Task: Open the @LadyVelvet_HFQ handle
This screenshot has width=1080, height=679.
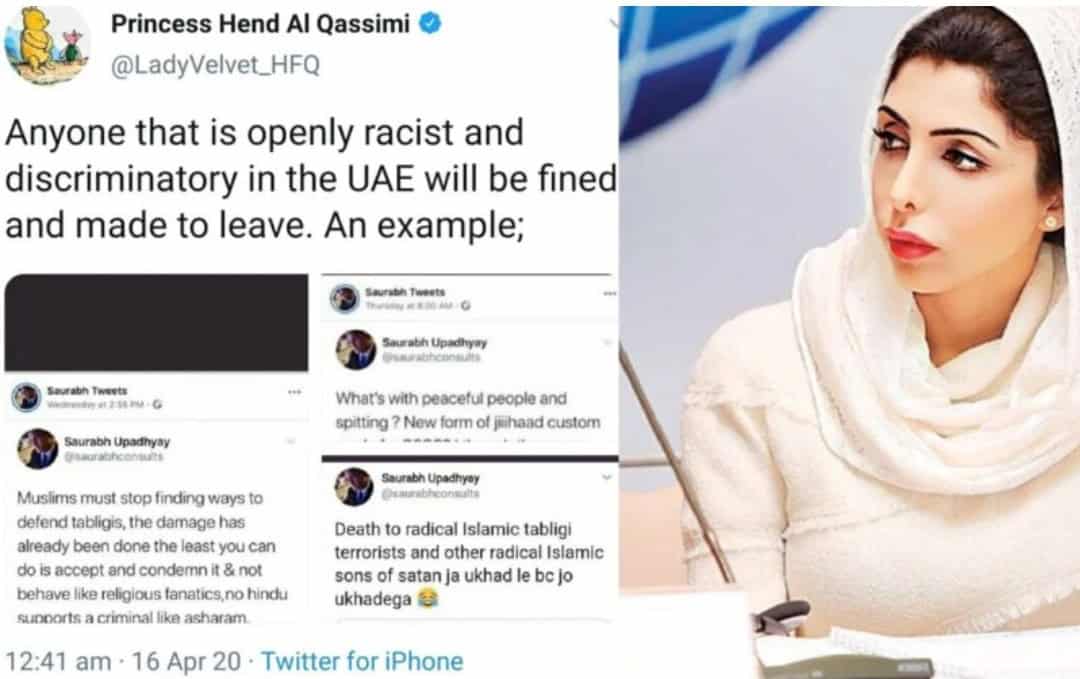Action: [x=215, y=65]
